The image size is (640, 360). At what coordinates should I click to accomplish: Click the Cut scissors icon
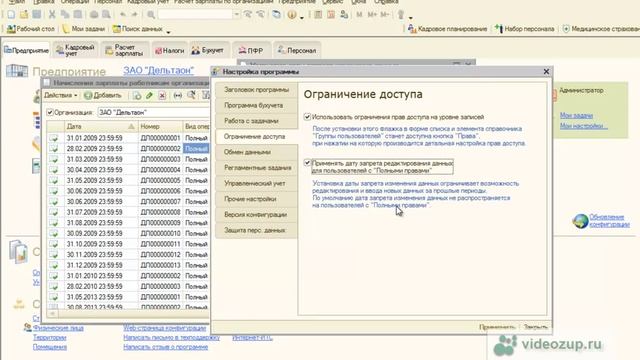point(52,15)
